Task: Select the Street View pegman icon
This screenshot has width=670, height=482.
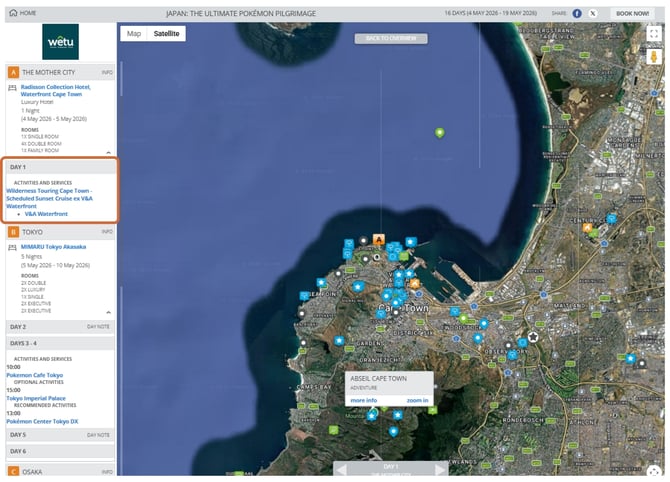Action: [x=654, y=56]
